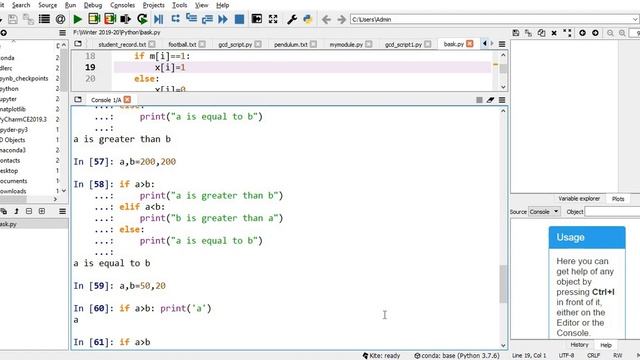This screenshot has height=360, width=640.
Task: Run the file with the green play icon
Action: coord(77,19)
